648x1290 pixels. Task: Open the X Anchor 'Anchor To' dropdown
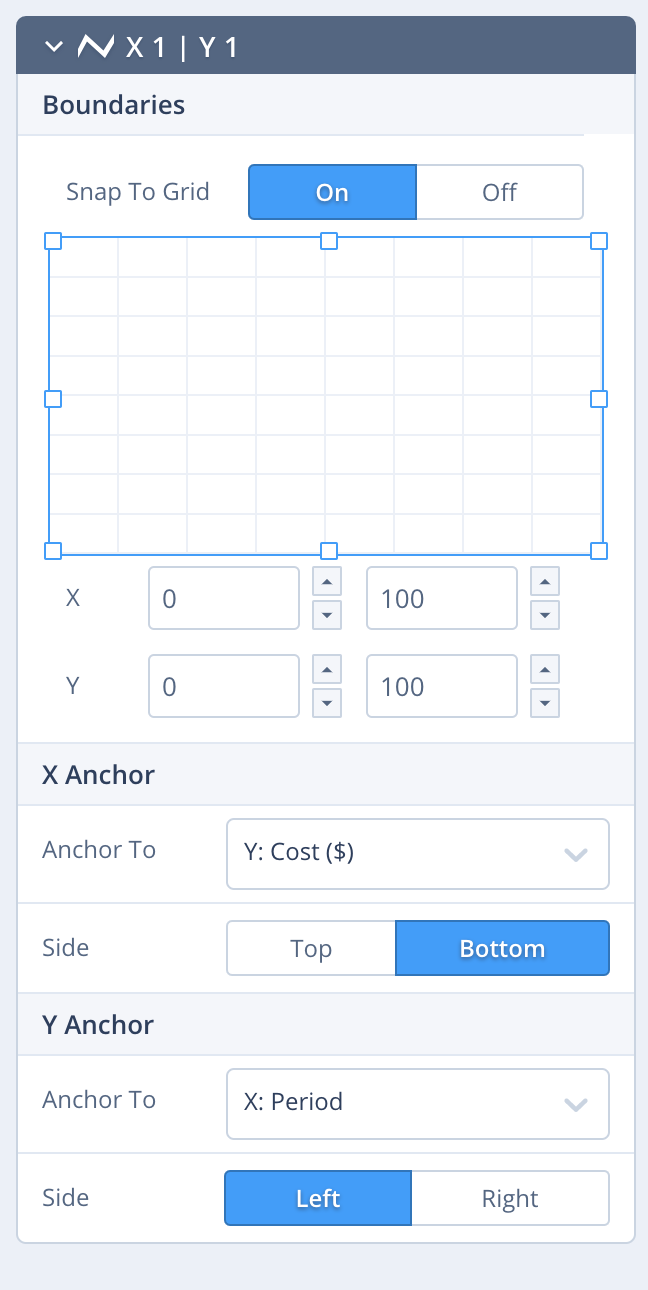417,854
